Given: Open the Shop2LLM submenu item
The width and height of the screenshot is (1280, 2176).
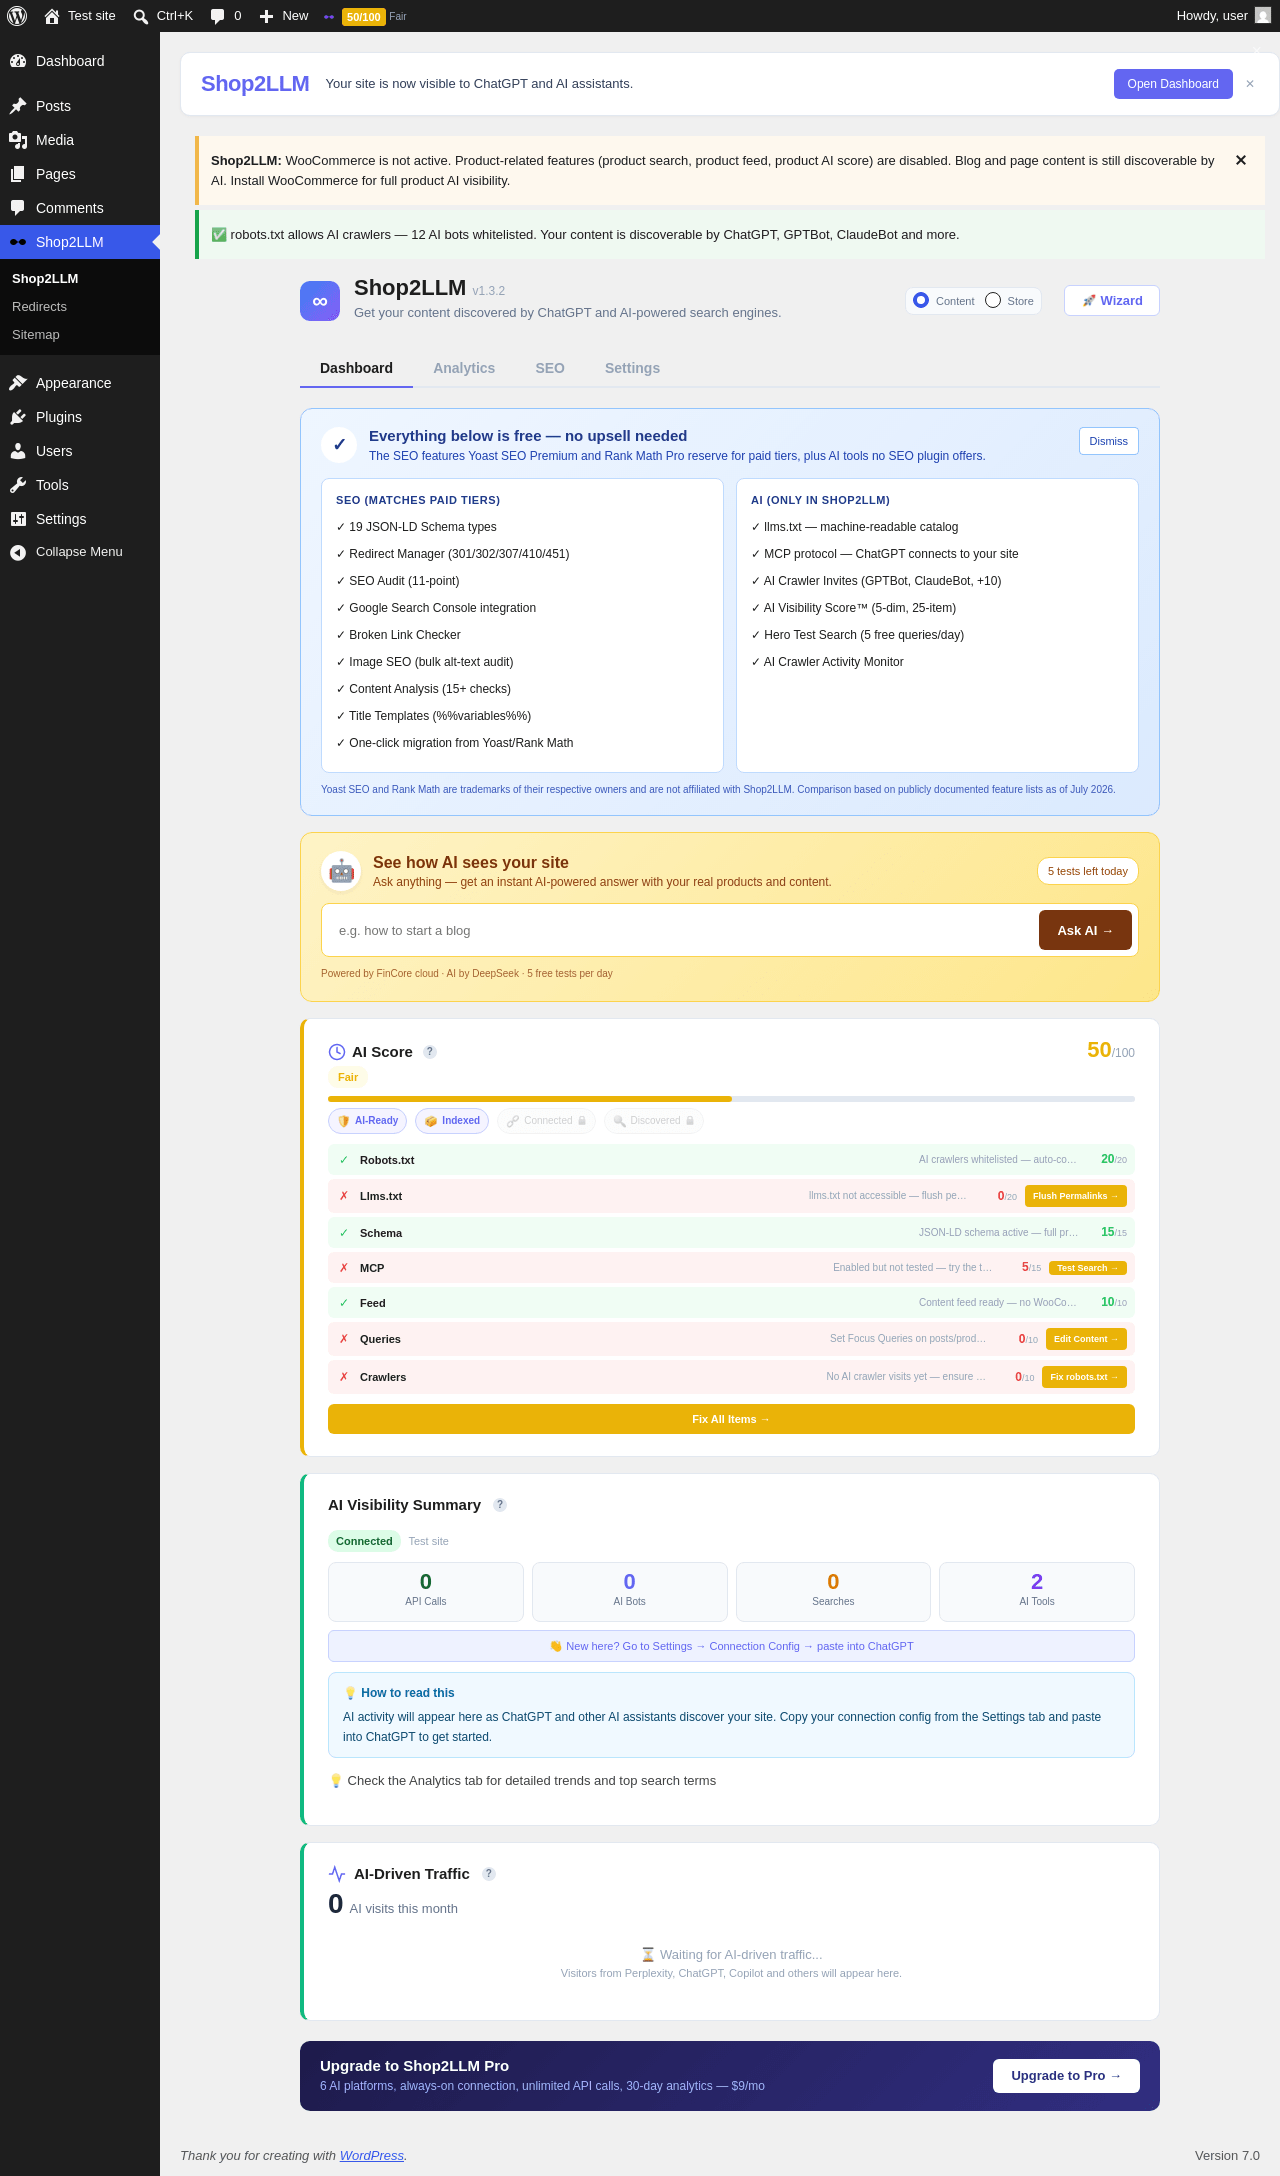Looking at the screenshot, I should coord(80,279).
